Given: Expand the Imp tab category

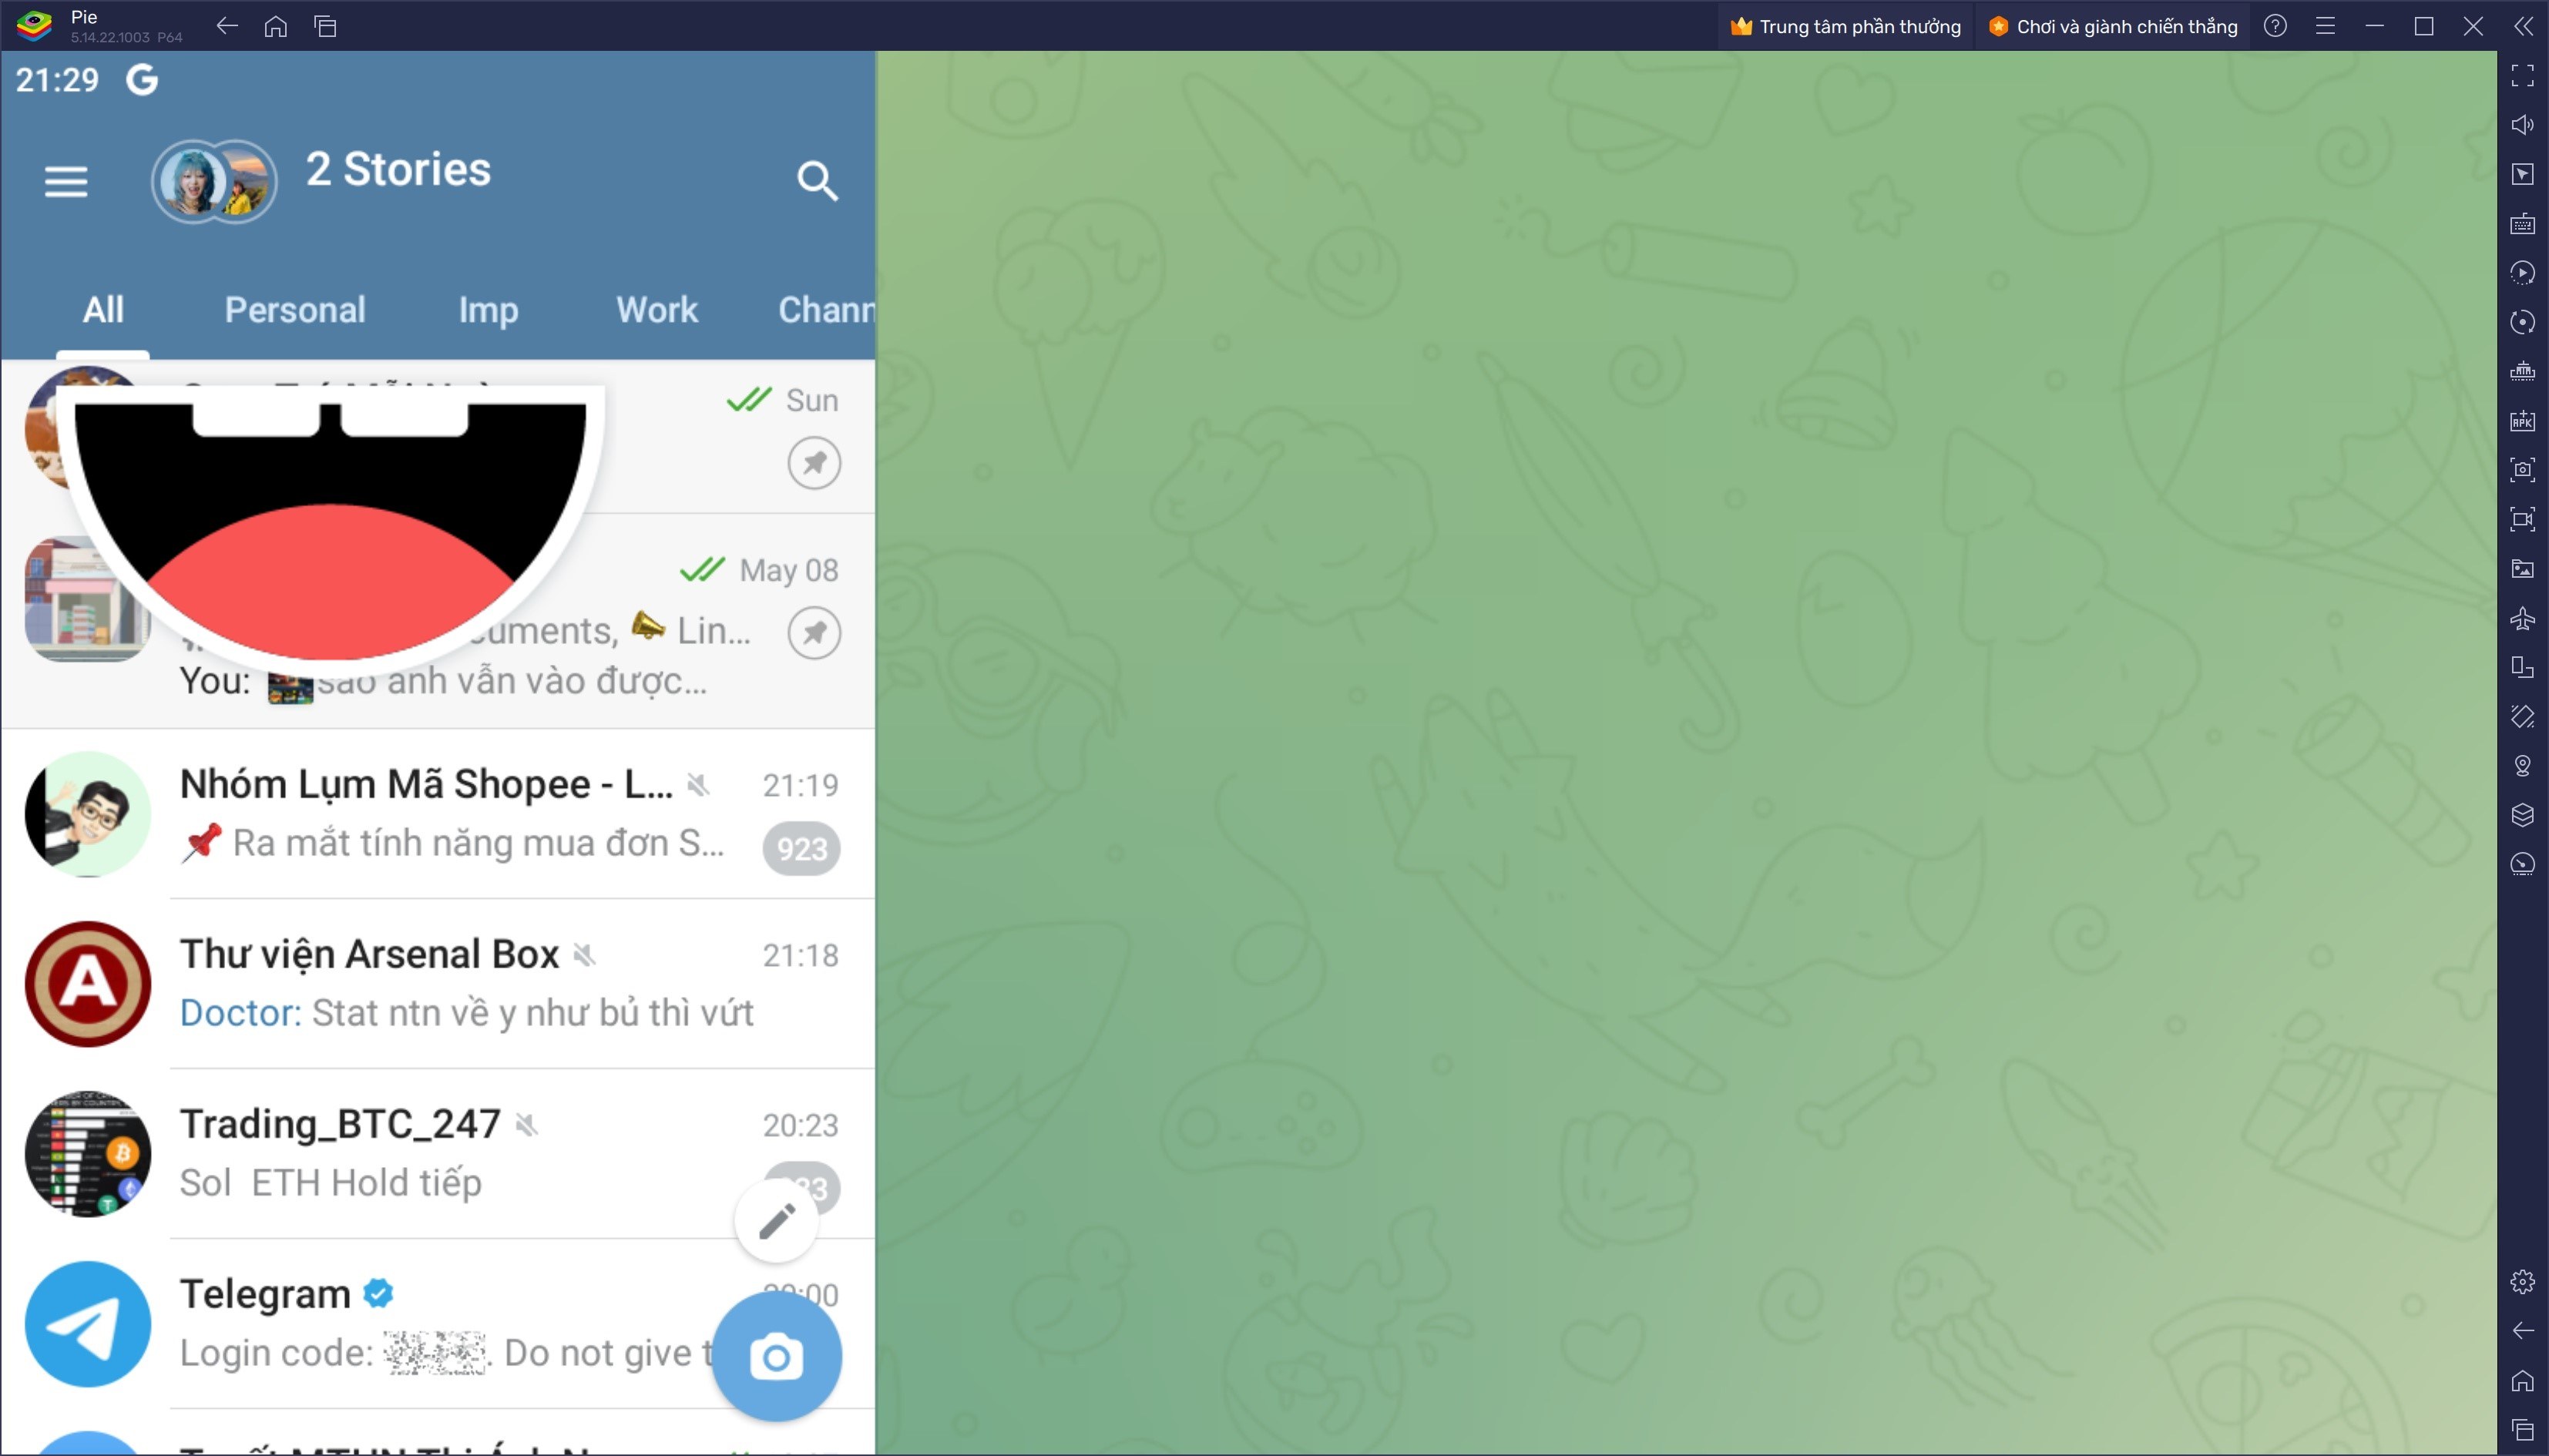Looking at the screenshot, I should [x=489, y=310].
